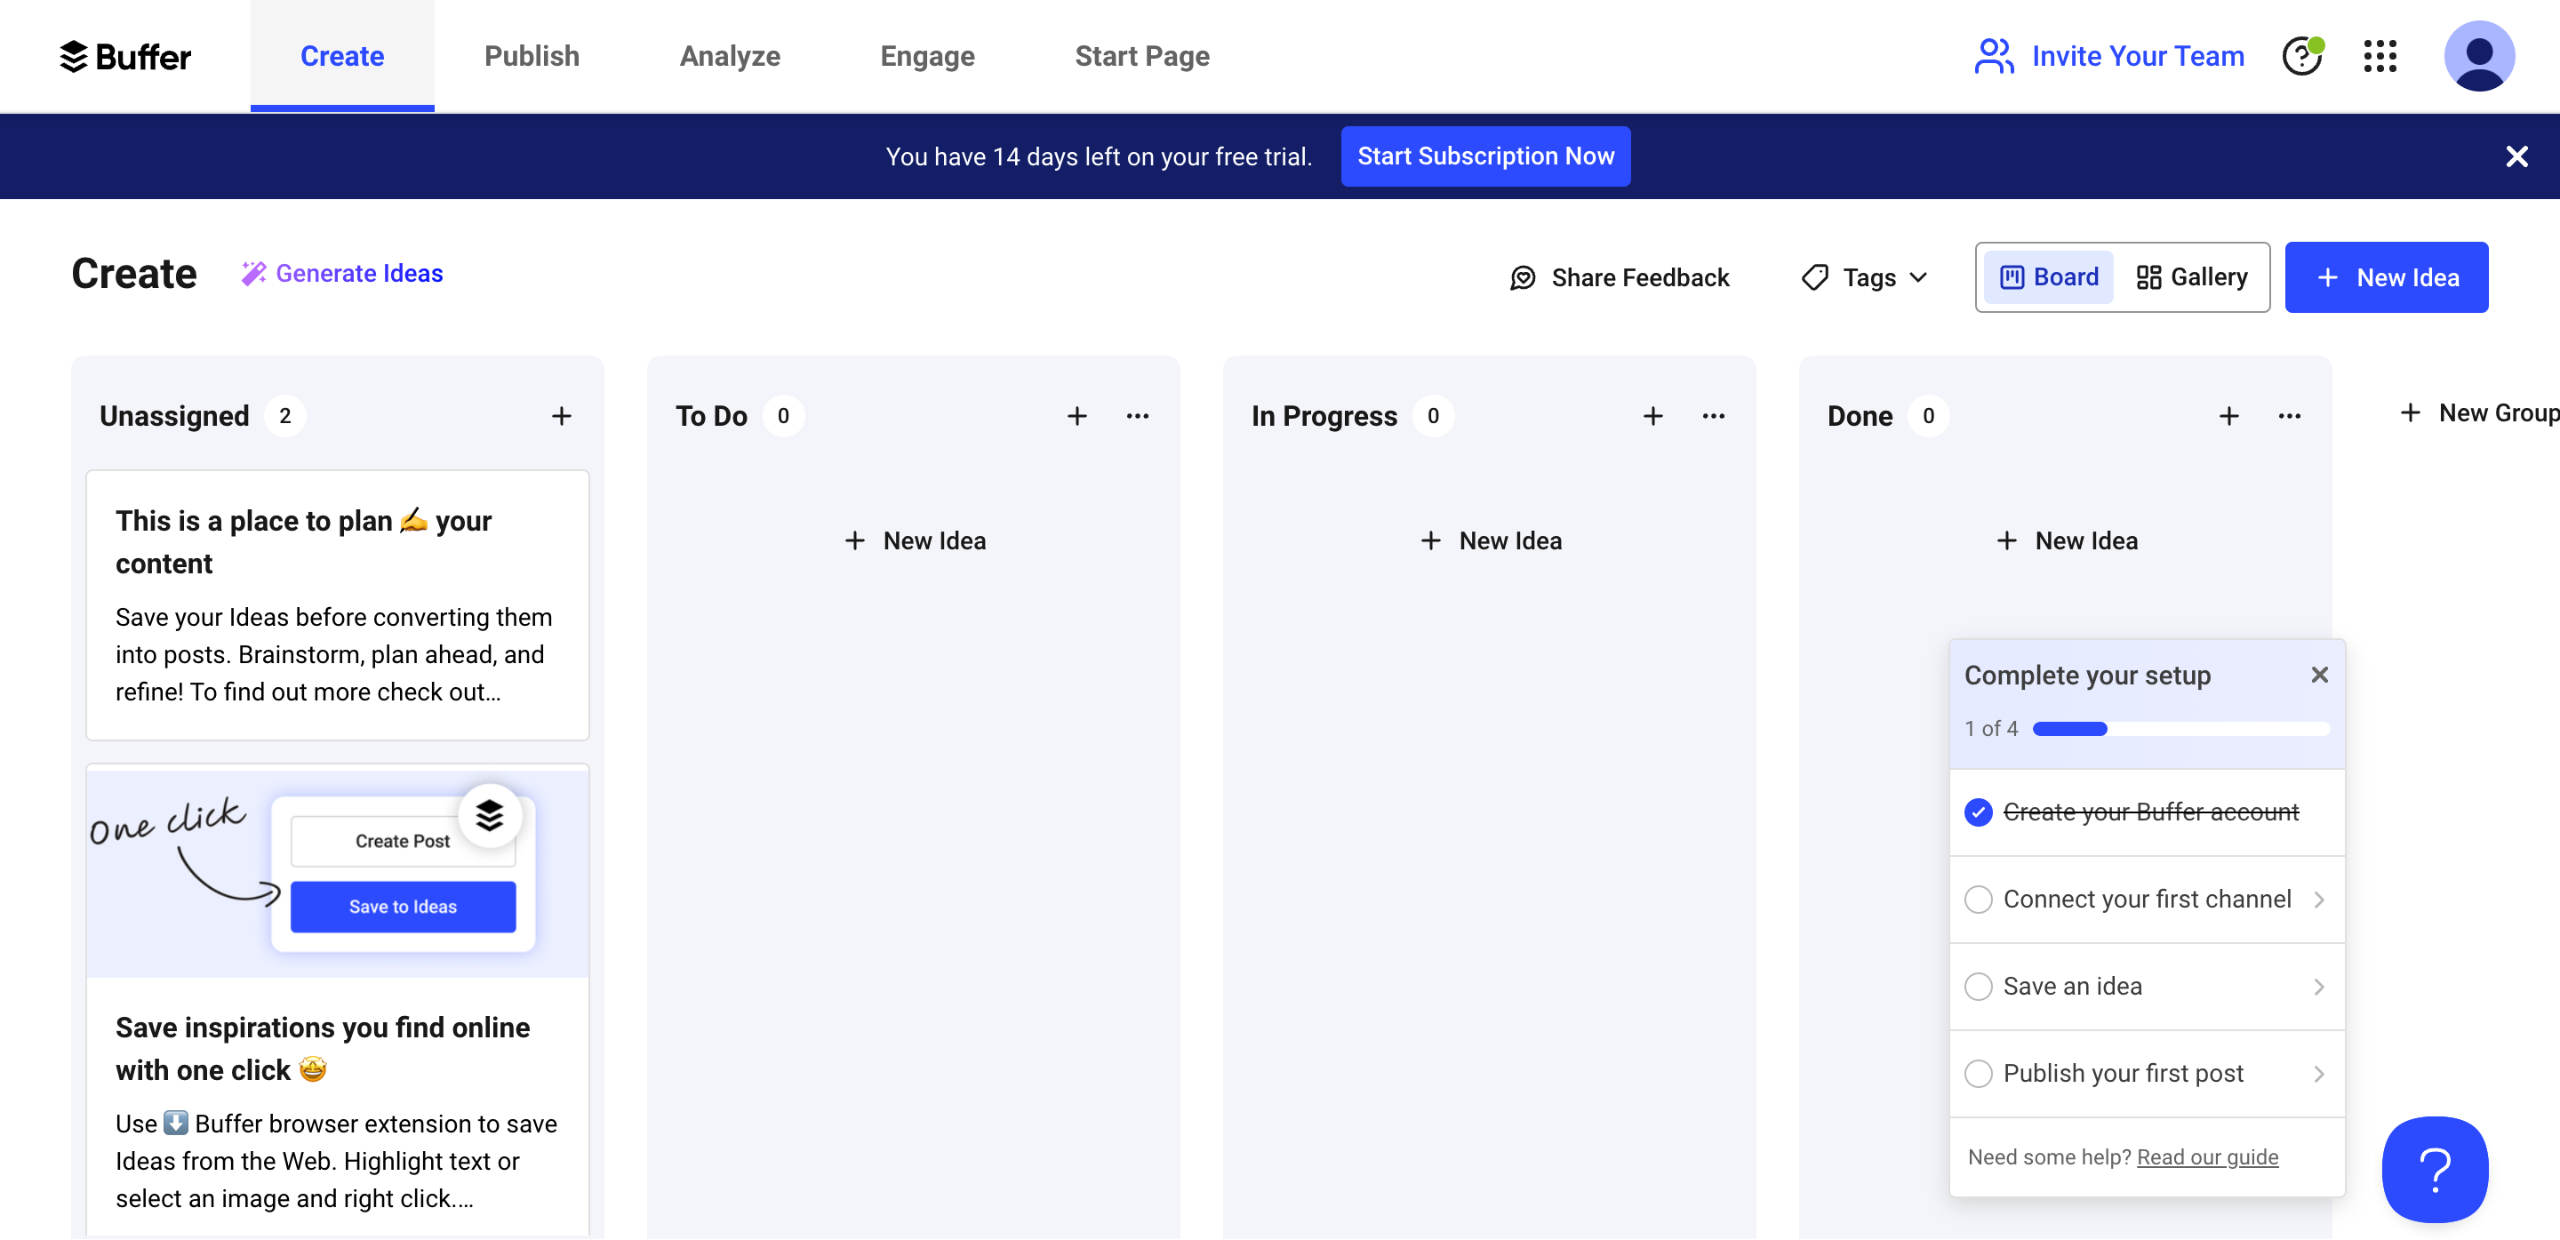Viewport: 2560px width, 1240px height.
Task: Open the Analyze tab
Action: pos(730,56)
